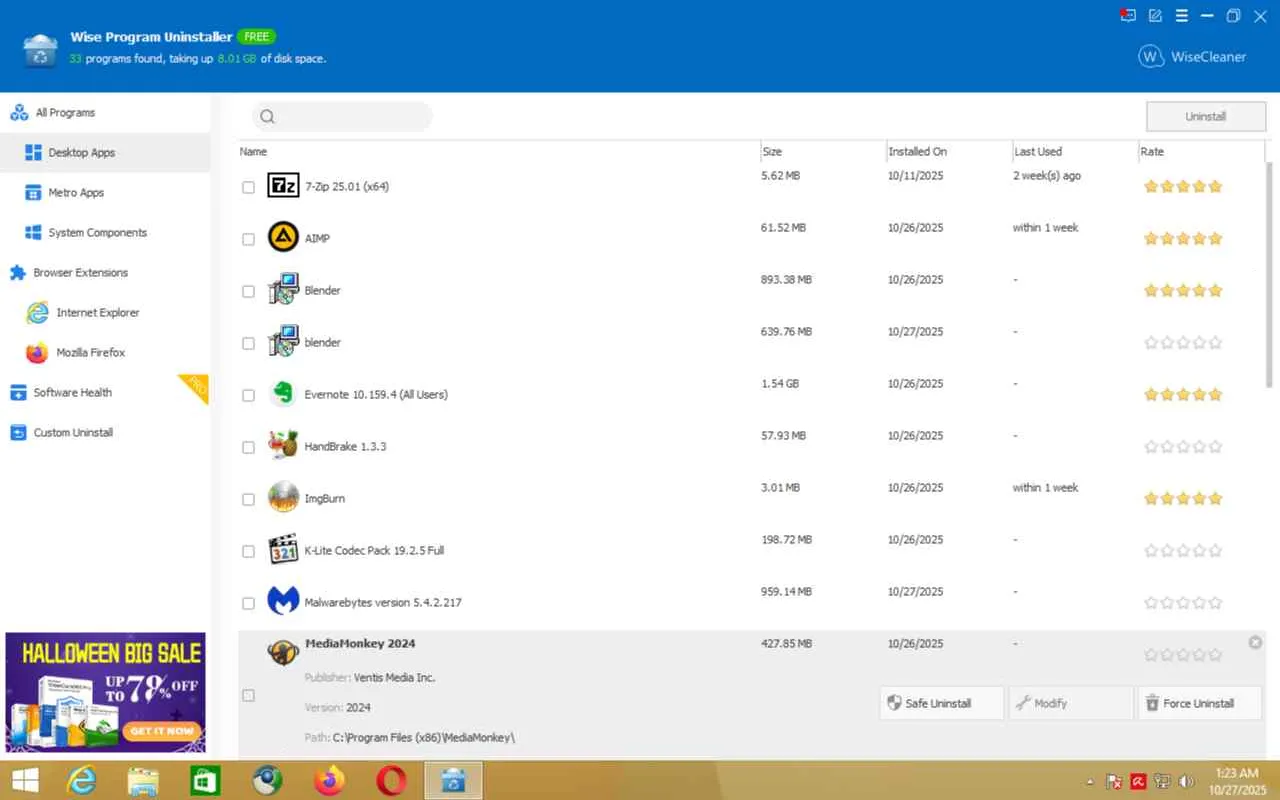Open the volume control in the tray
Screen dimensions: 1280x800
tap(1187, 781)
